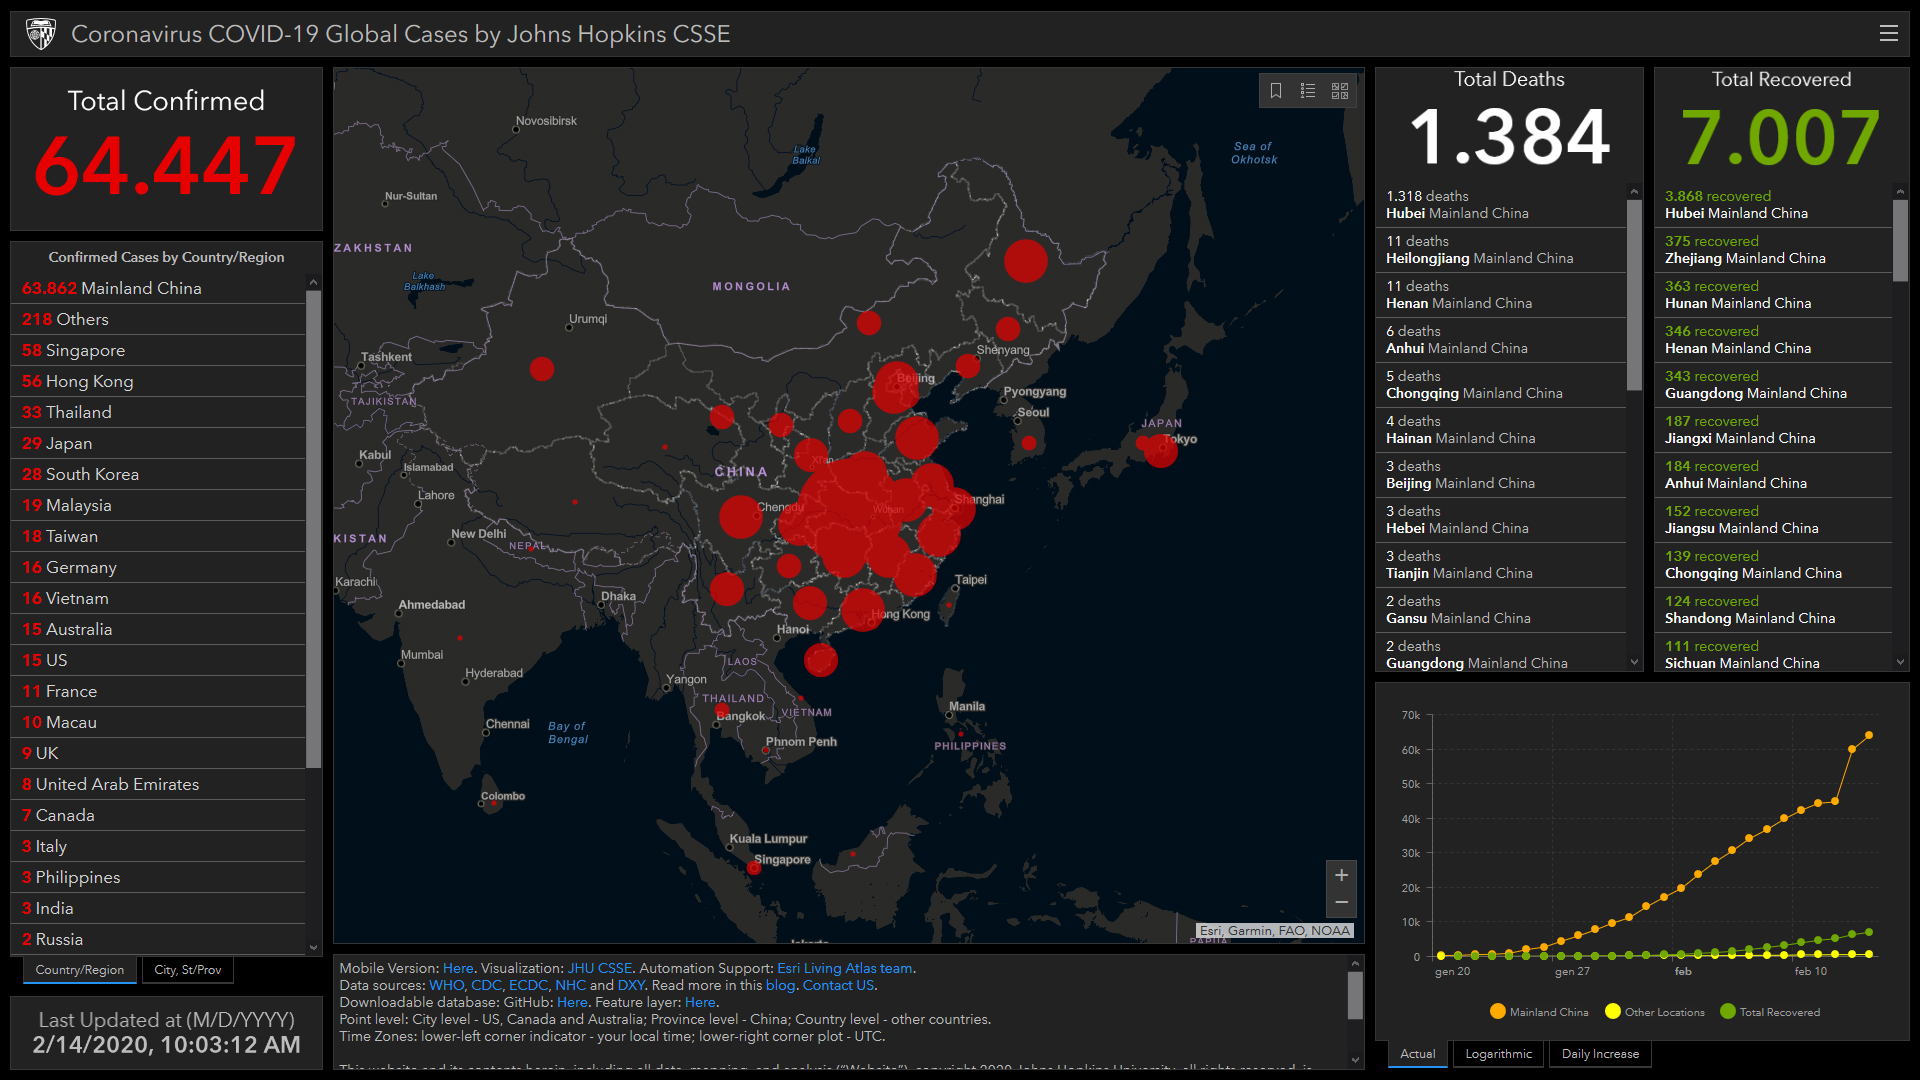Select 33 Thailand row
This screenshot has width=1920, height=1080.
(158, 412)
